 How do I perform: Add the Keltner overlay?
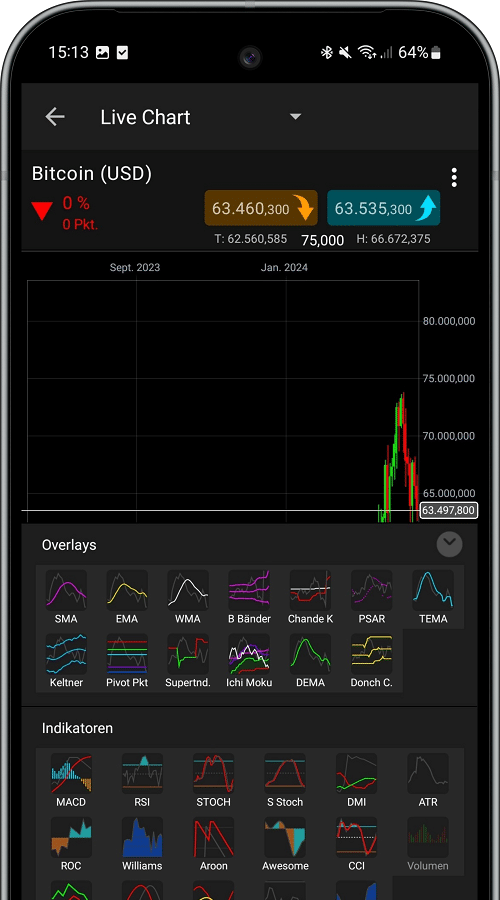click(66, 661)
